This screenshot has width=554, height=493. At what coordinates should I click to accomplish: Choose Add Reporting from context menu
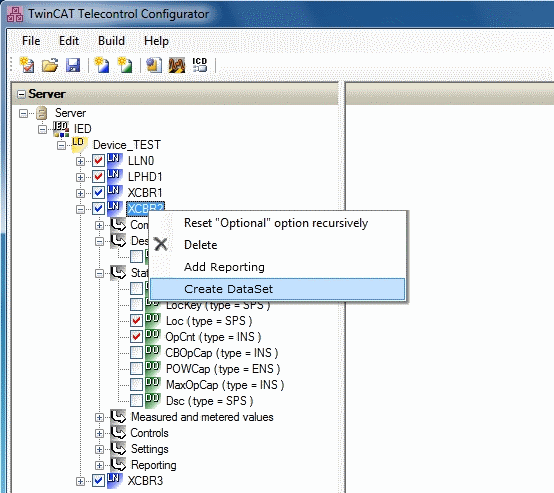[277, 267]
